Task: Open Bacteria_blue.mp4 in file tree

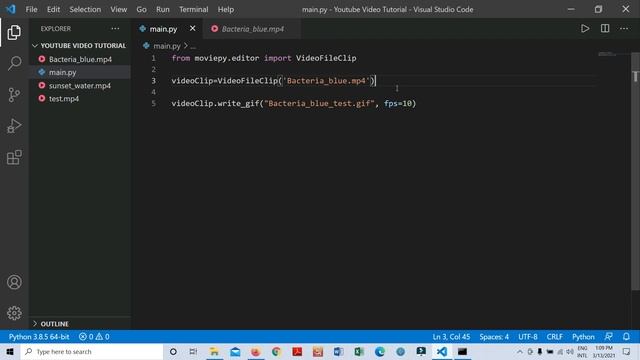Action: 80,59
